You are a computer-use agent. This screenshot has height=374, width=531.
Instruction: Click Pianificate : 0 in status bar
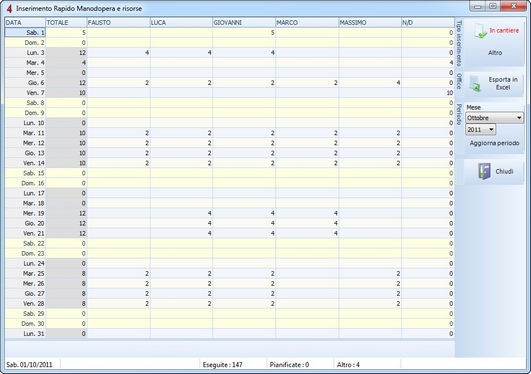point(289,365)
